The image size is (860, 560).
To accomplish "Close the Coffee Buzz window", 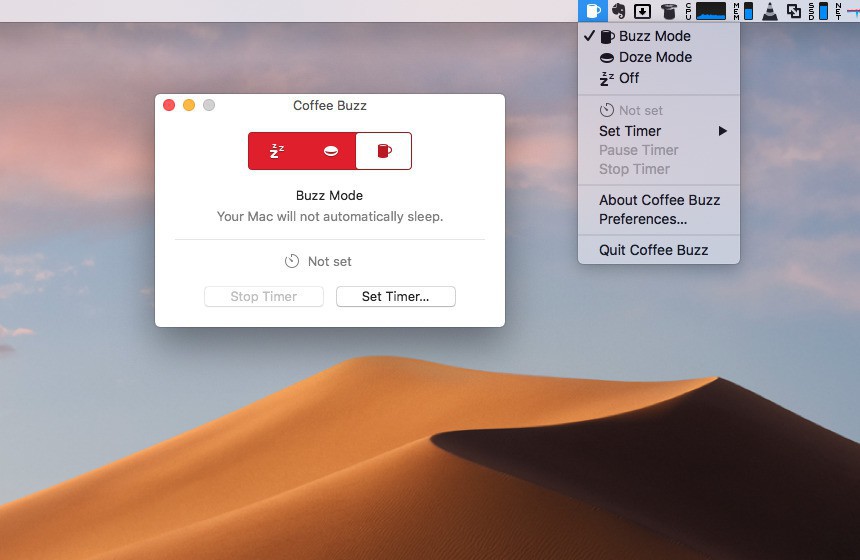I will tap(169, 105).
